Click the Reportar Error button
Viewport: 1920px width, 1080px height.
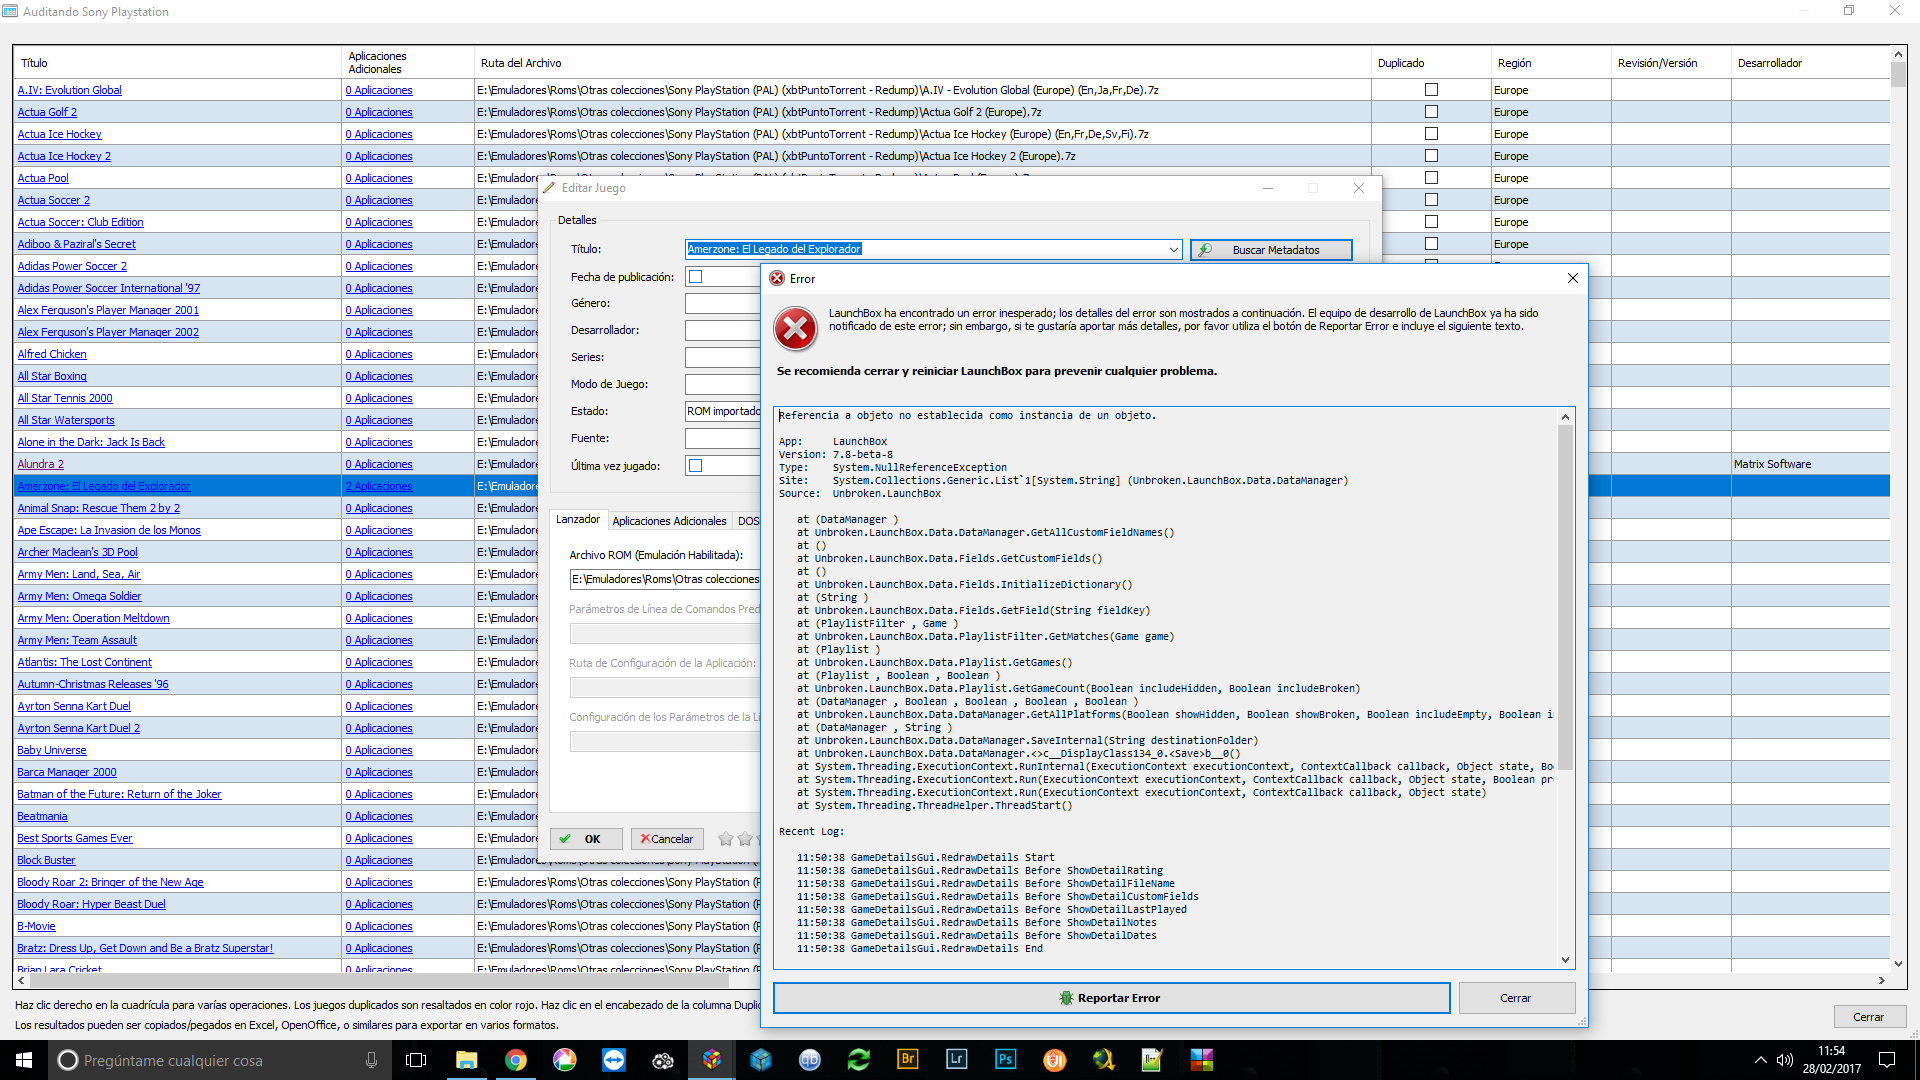[1111, 998]
